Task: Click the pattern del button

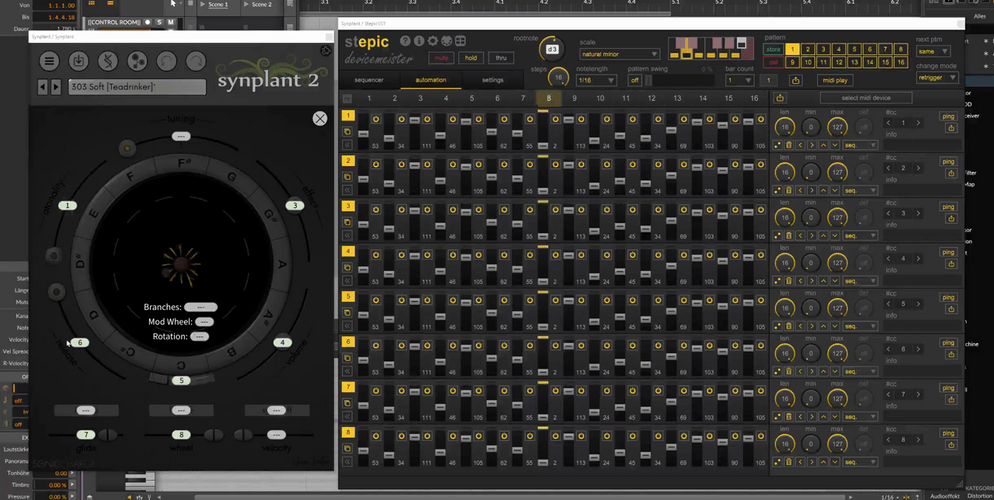Action: point(773,62)
